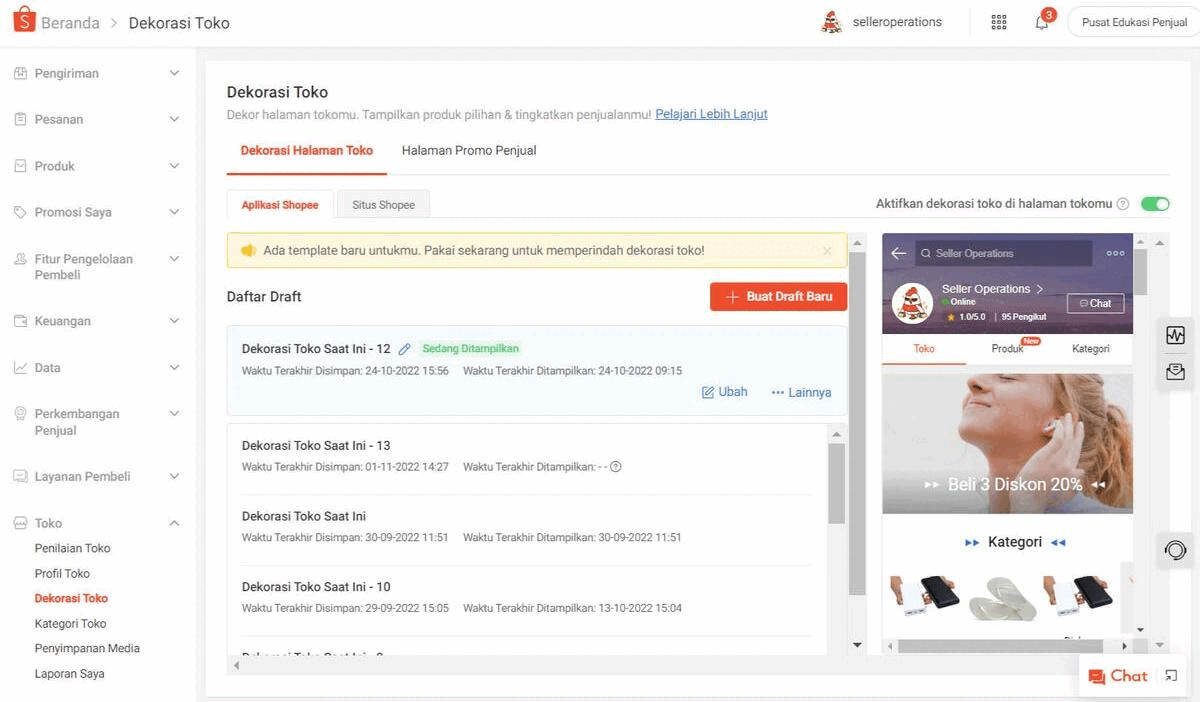Open the Pelajari Lebih Lanjut link
The height and width of the screenshot is (702, 1200).
click(711, 114)
